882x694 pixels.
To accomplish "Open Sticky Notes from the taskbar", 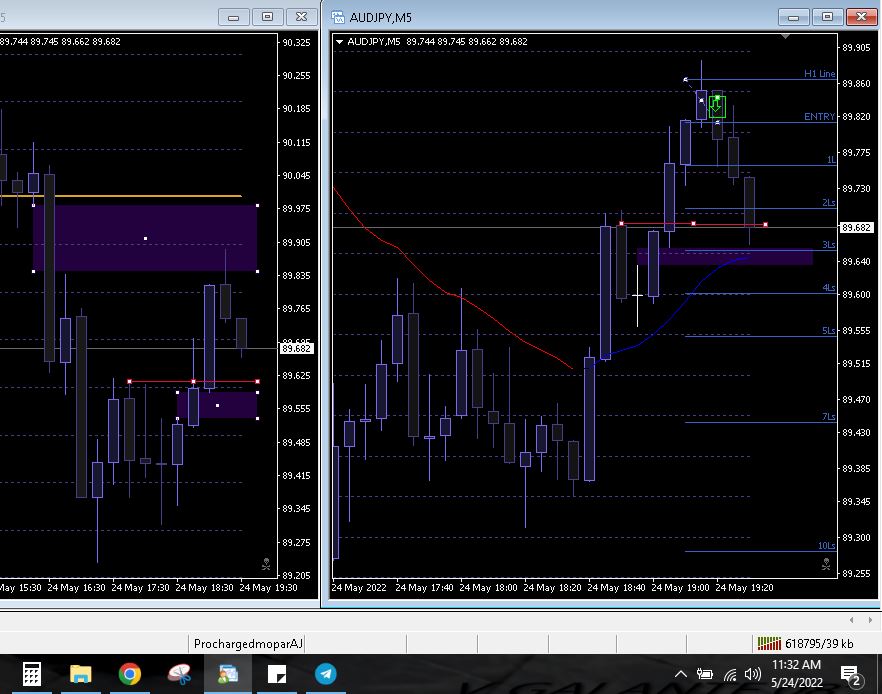I will [x=277, y=674].
